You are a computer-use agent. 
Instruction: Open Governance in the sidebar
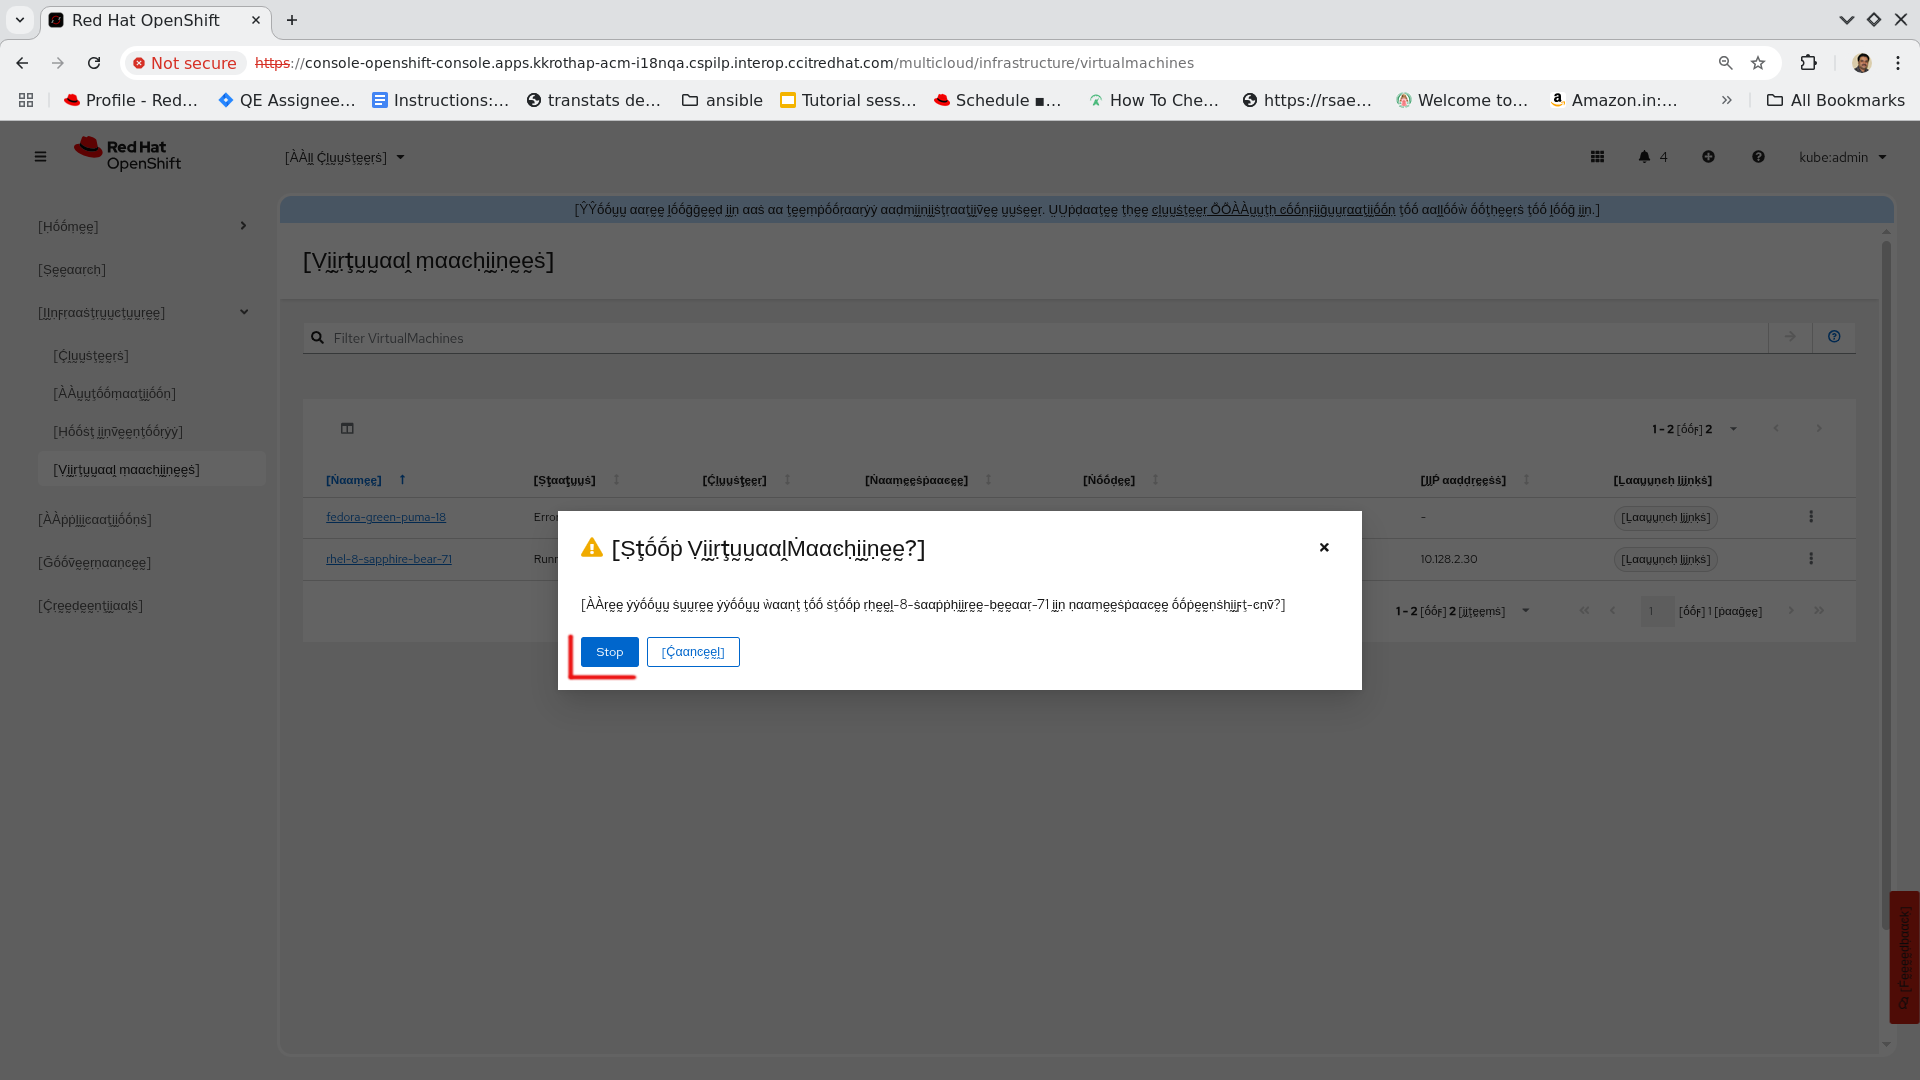tap(95, 563)
